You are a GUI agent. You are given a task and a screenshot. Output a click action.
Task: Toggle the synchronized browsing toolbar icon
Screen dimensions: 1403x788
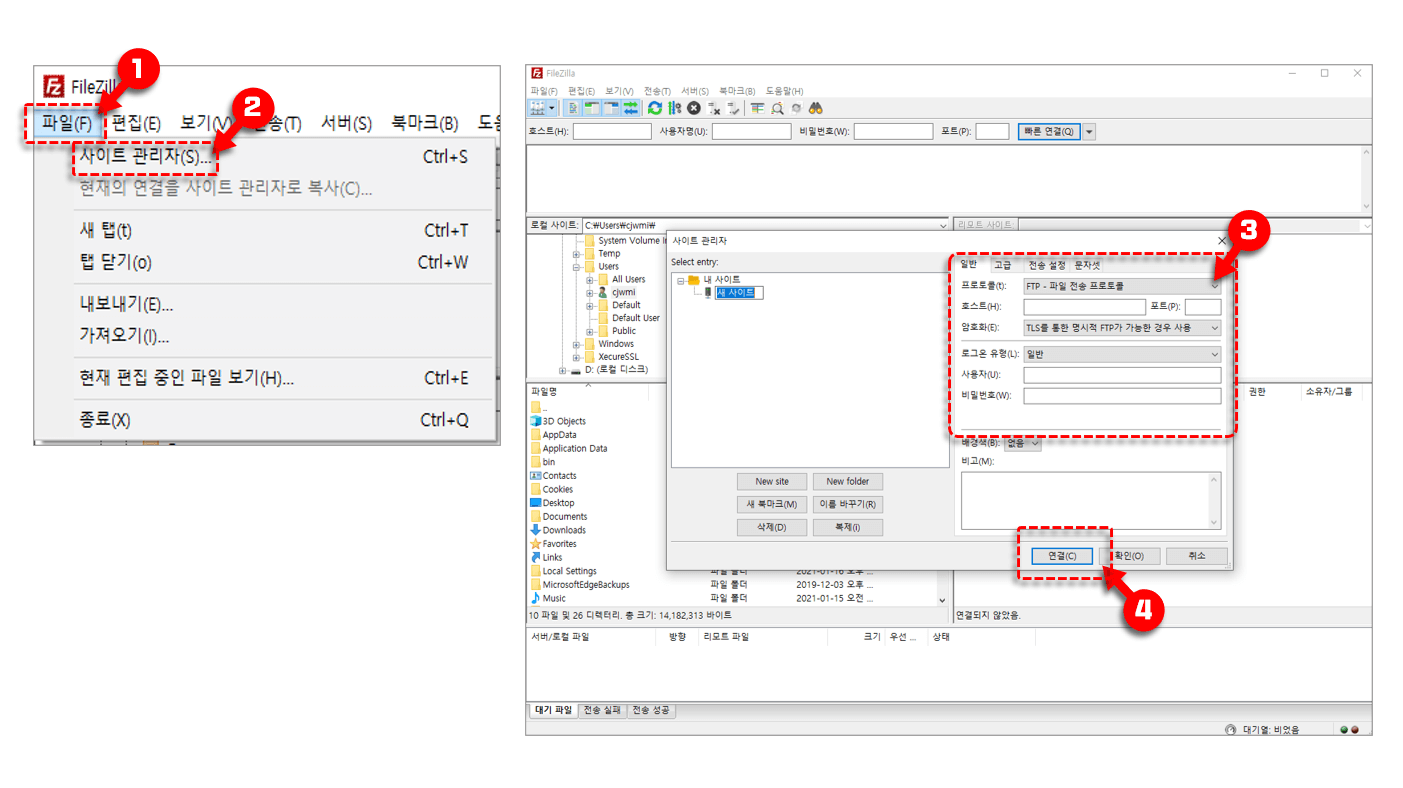coord(796,108)
